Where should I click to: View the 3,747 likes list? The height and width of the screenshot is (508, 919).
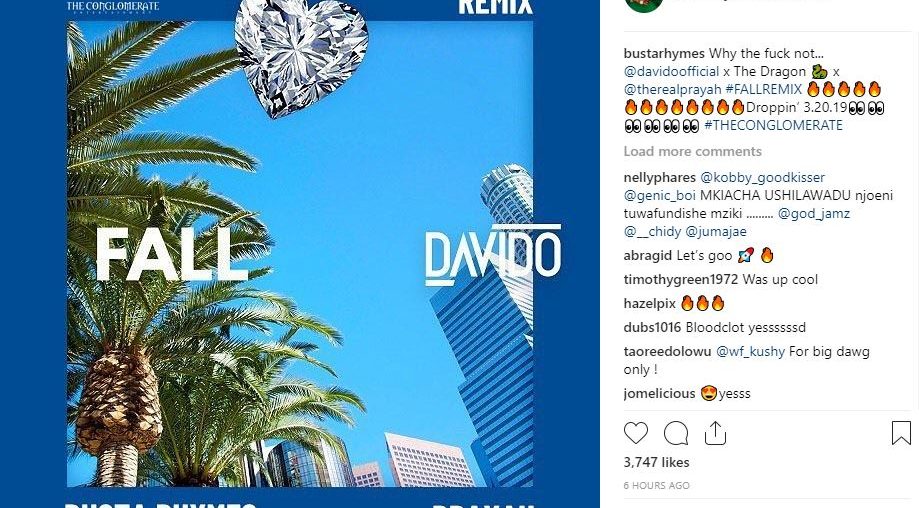coord(656,462)
